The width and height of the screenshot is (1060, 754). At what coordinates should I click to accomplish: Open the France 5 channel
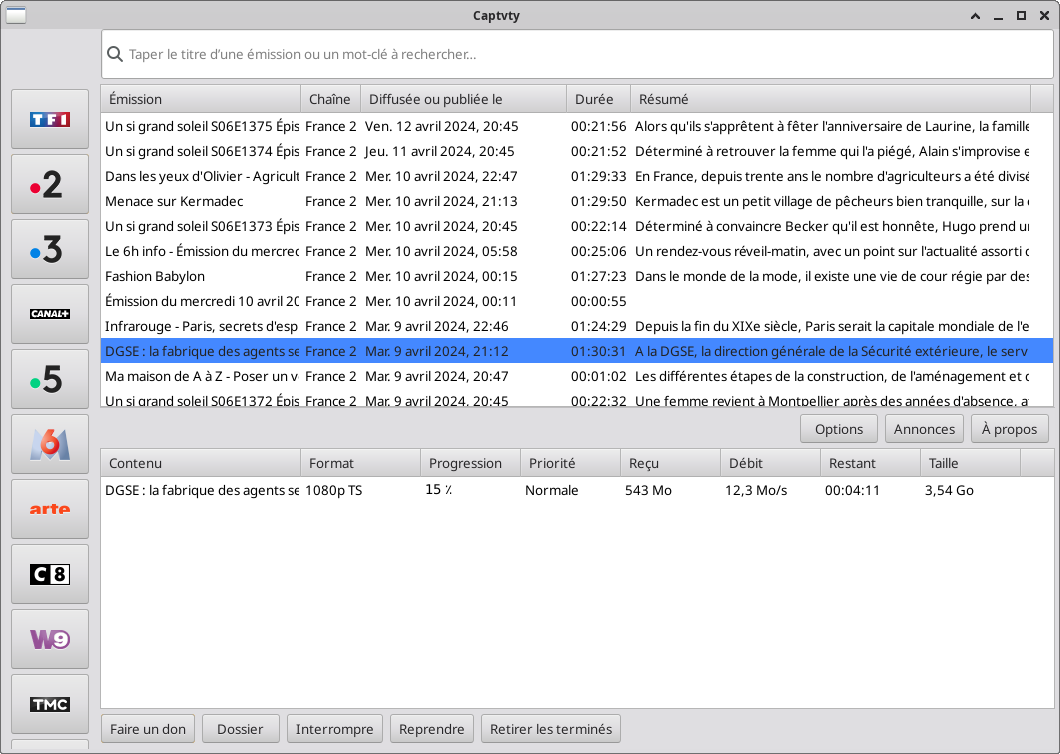point(50,379)
